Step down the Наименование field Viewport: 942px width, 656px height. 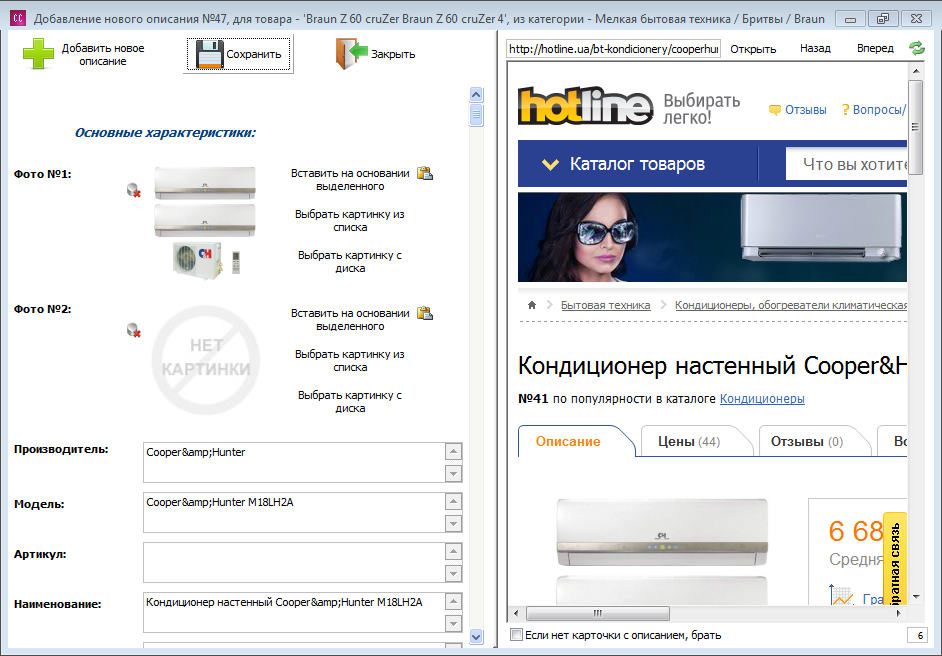[x=454, y=623]
